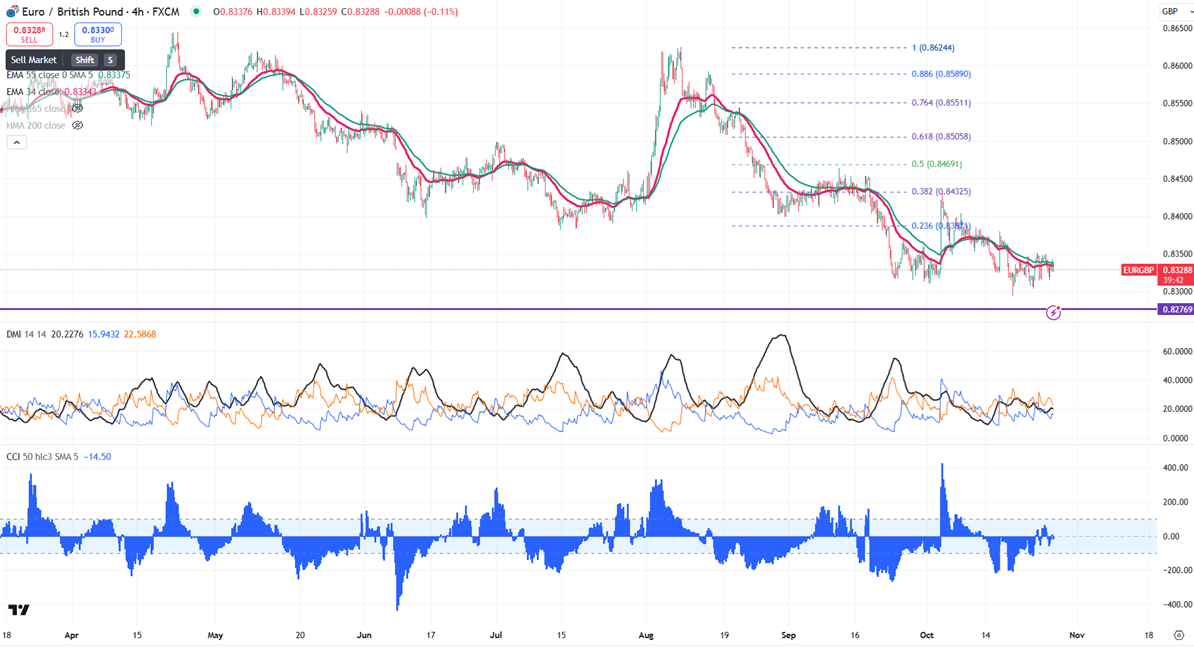Select the EMA 34 close indicator label

pyautogui.click(x=34, y=91)
